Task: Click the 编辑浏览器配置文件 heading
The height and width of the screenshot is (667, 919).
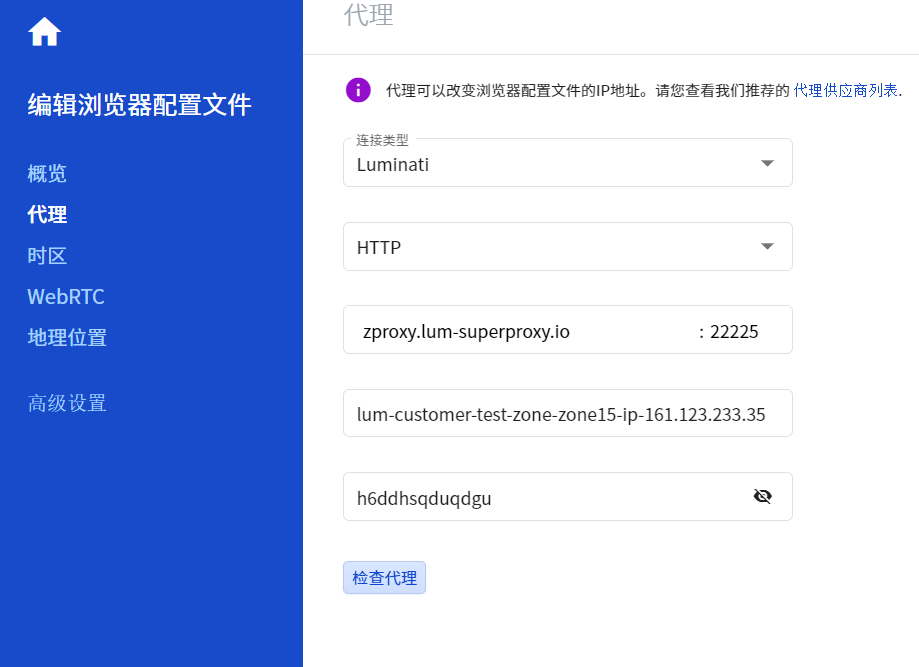Action: [x=139, y=105]
